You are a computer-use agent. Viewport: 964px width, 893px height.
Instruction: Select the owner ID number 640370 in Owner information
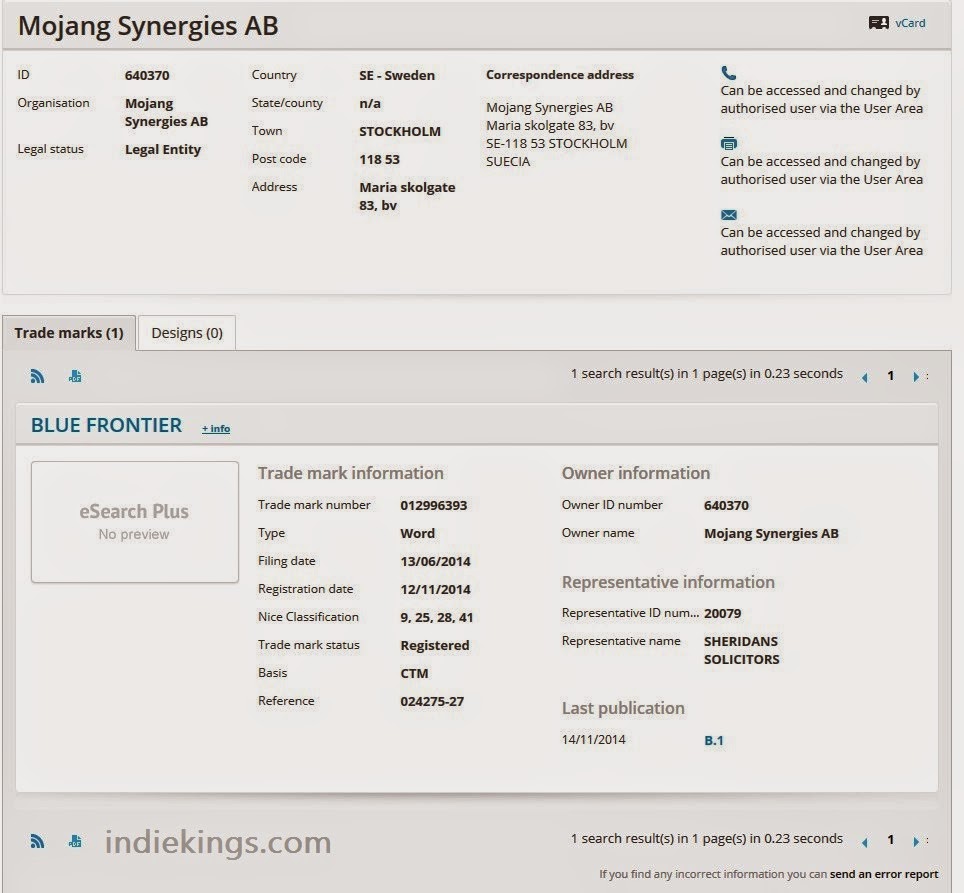point(726,506)
